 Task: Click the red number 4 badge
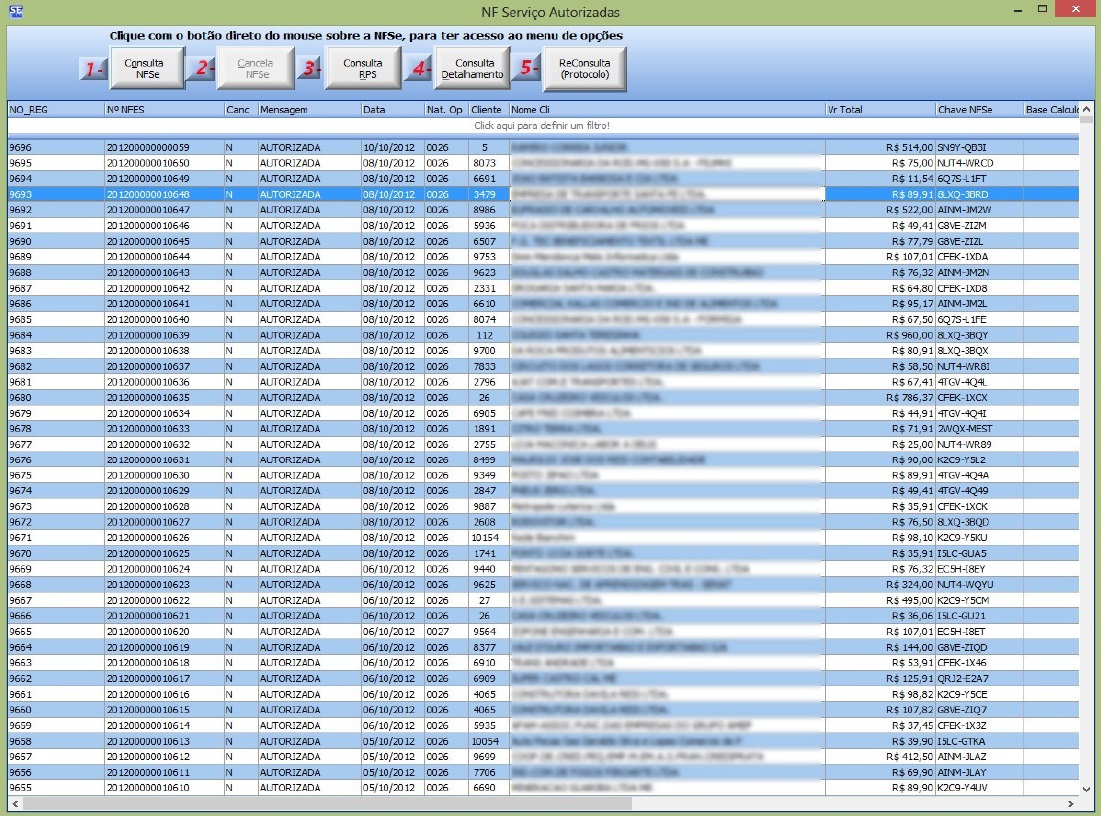click(x=419, y=69)
